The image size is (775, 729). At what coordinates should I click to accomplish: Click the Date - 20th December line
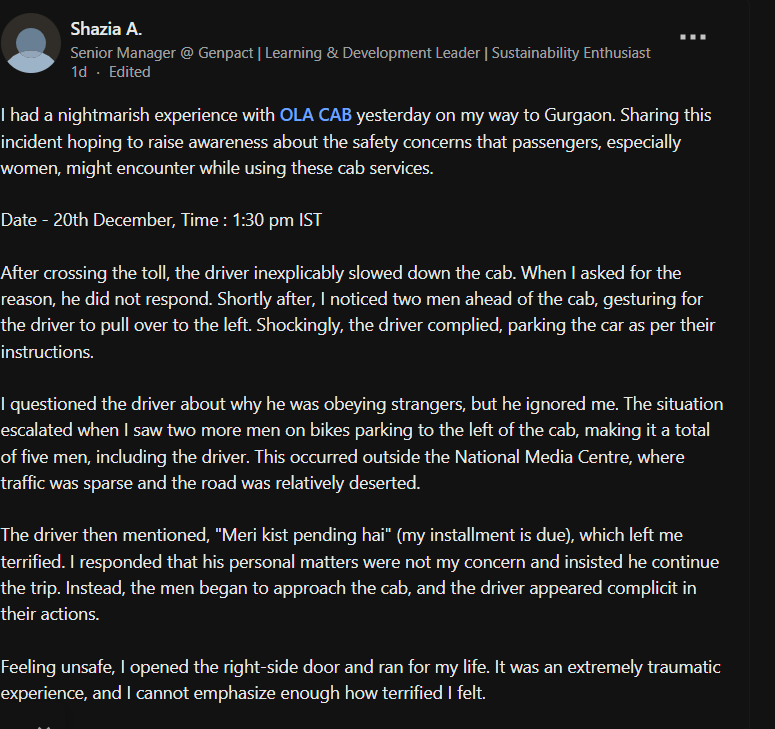coord(161,220)
